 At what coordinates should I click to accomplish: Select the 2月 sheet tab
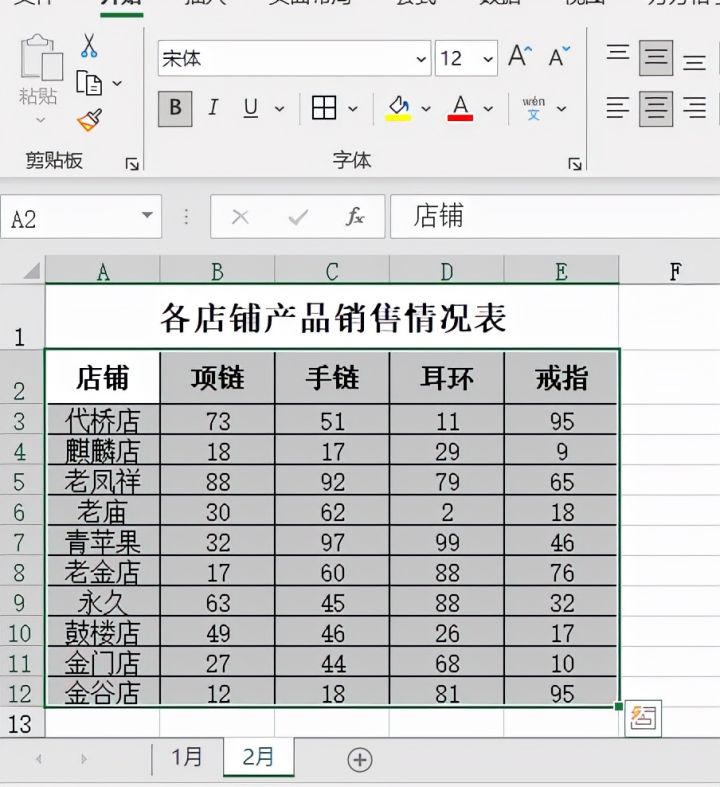point(258,757)
